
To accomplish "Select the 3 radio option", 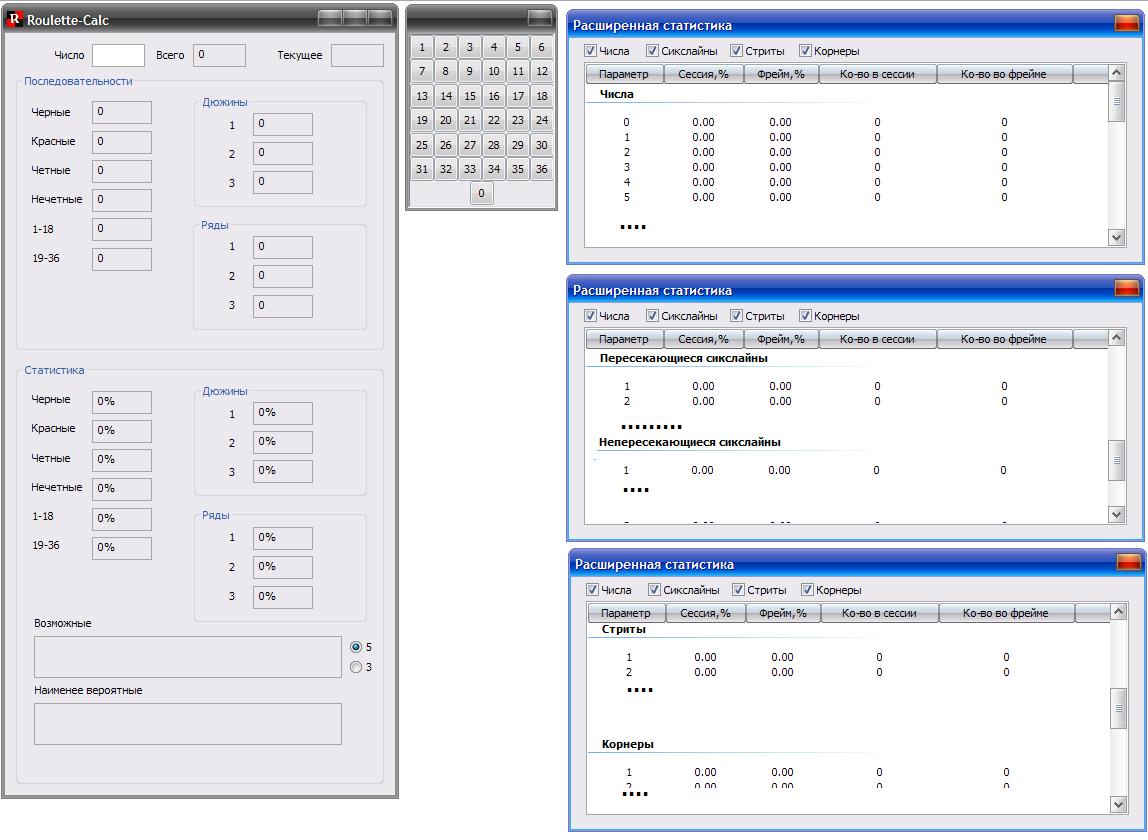I will coord(356,667).
